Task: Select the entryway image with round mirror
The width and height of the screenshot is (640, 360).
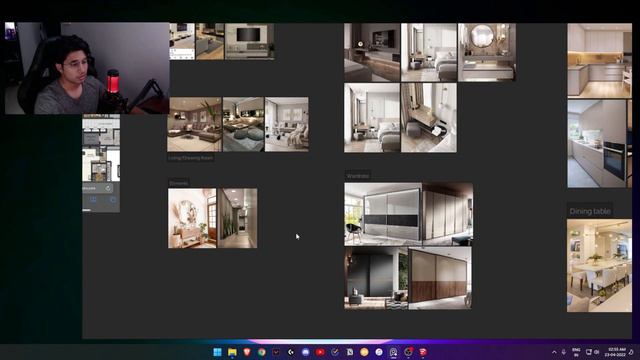Action: pos(192,218)
